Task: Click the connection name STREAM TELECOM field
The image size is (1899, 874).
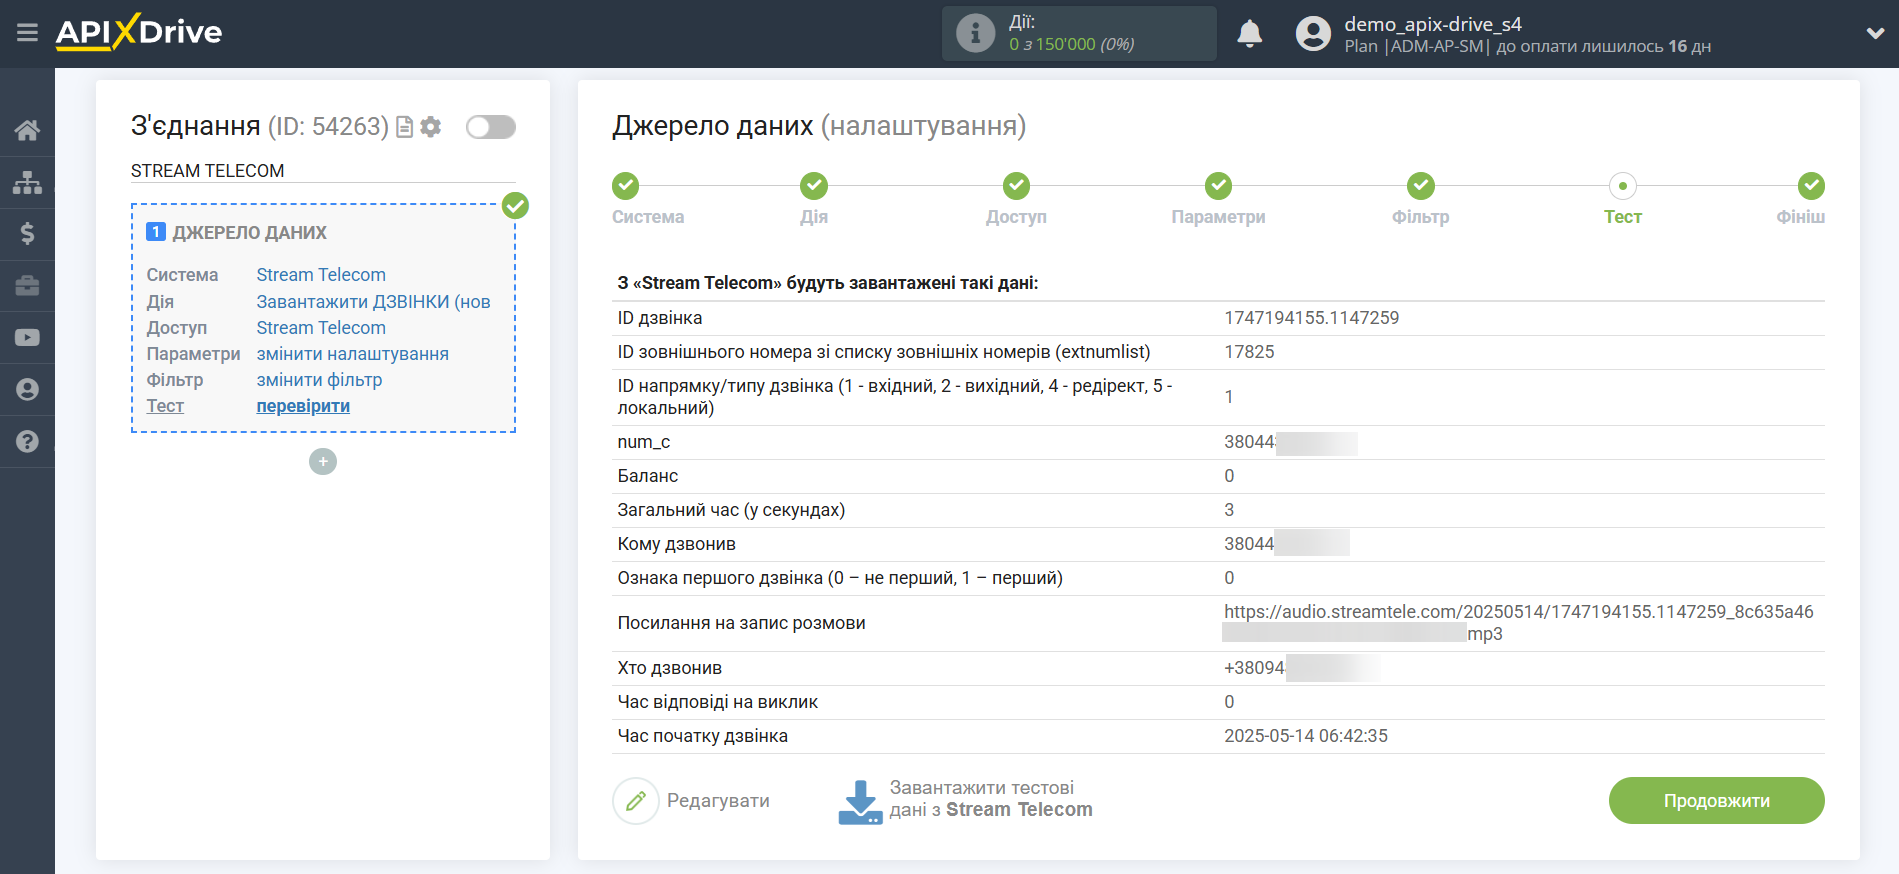Action: (x=322, y=171)
